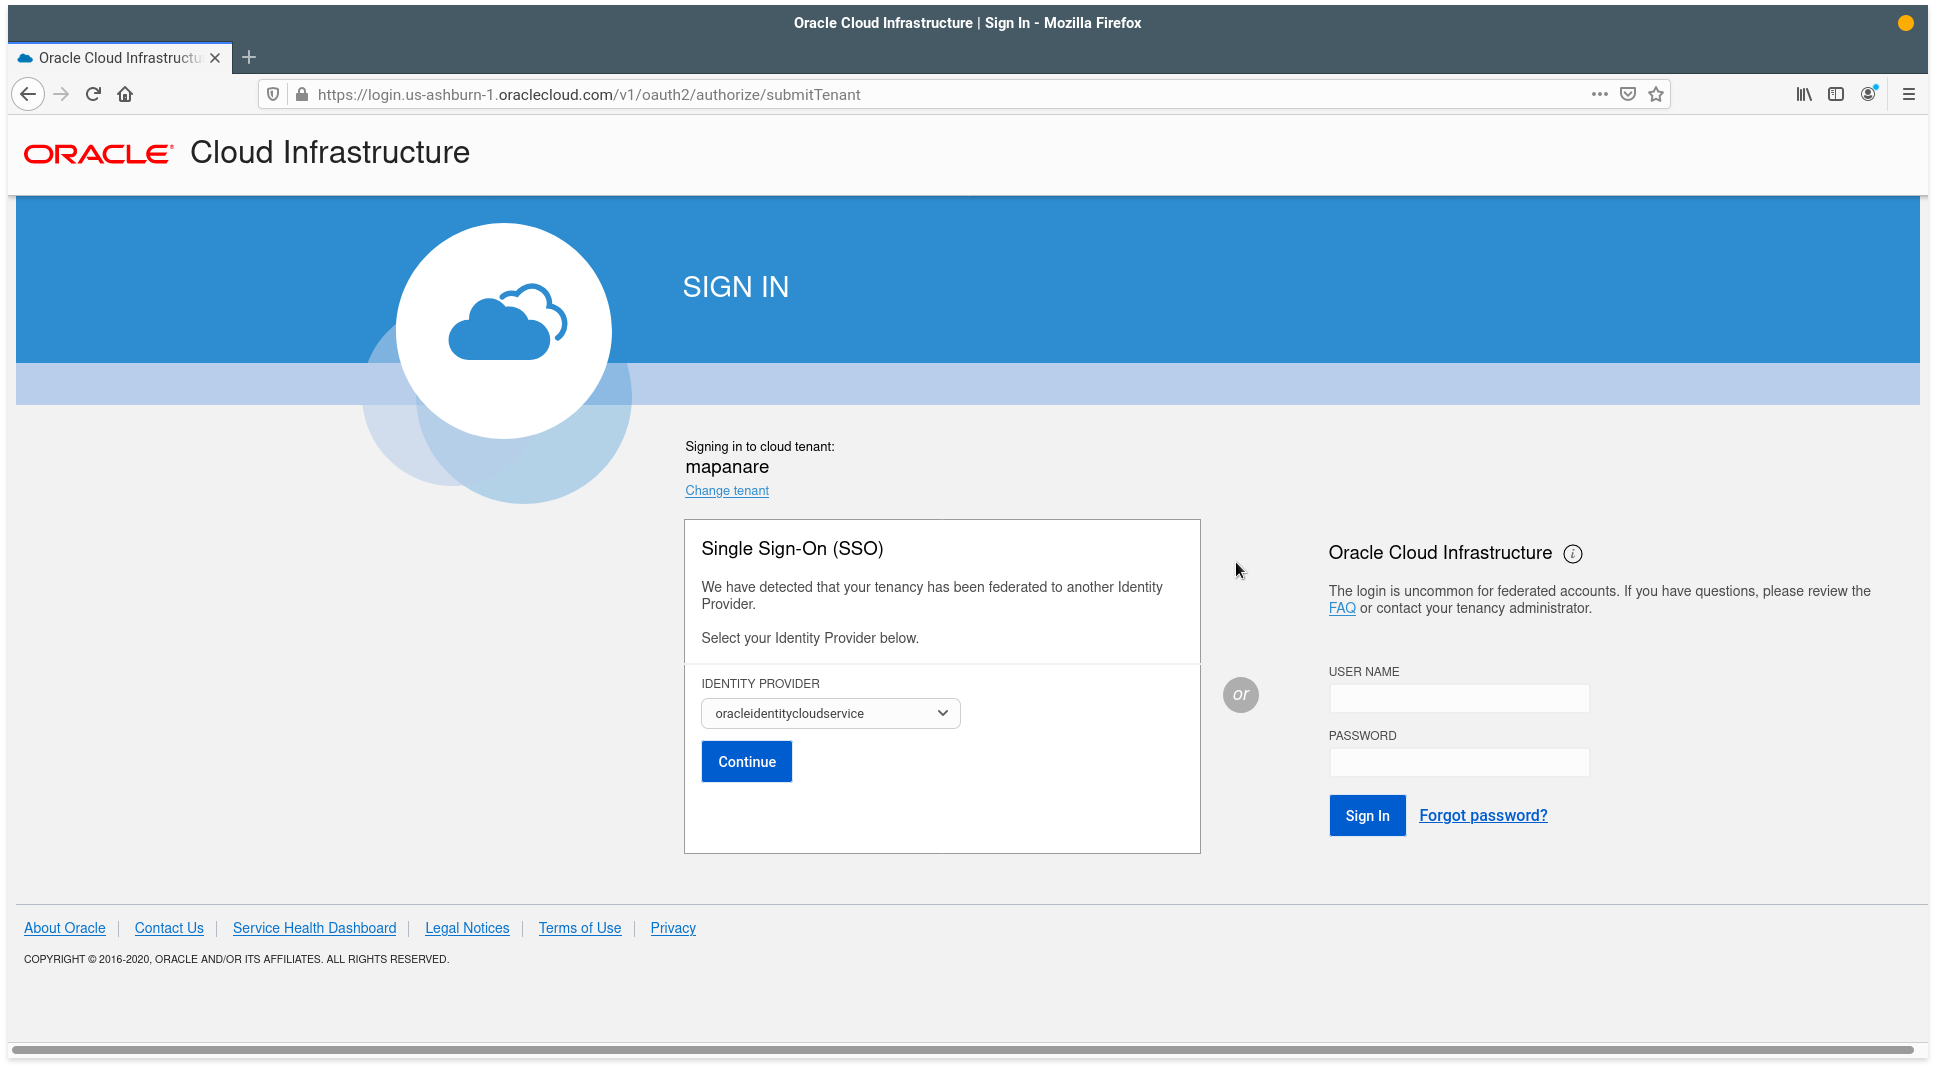The width and height of the screenshot is (1936, 1069).
Task: Close the Oracle Cloud Infrastructure tab
Action: coord(215,58)
